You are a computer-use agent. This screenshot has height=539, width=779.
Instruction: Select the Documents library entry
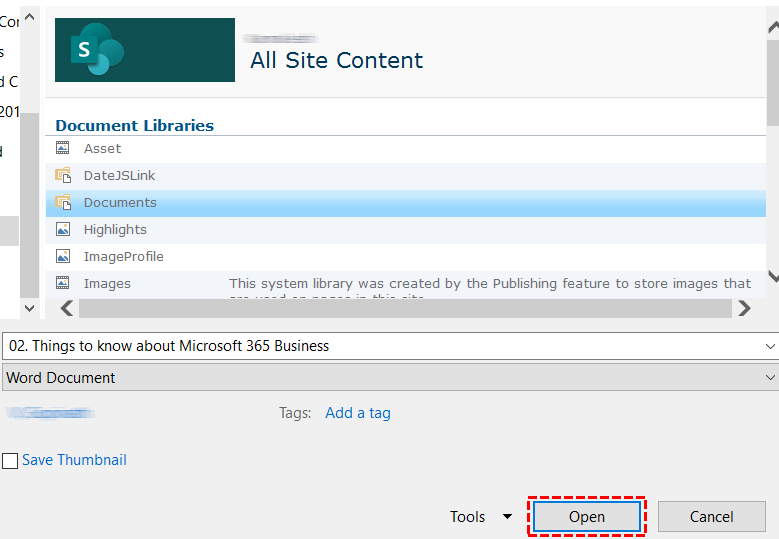click(120, 202)
